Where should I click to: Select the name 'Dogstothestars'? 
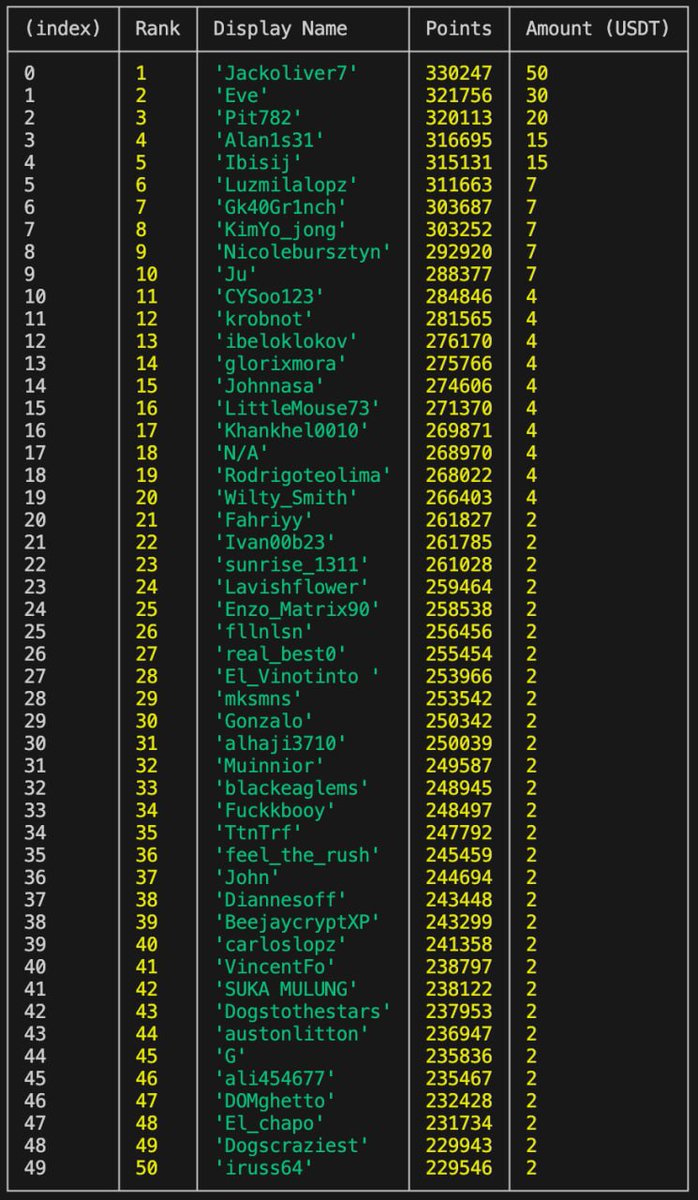coord(302,1011)
